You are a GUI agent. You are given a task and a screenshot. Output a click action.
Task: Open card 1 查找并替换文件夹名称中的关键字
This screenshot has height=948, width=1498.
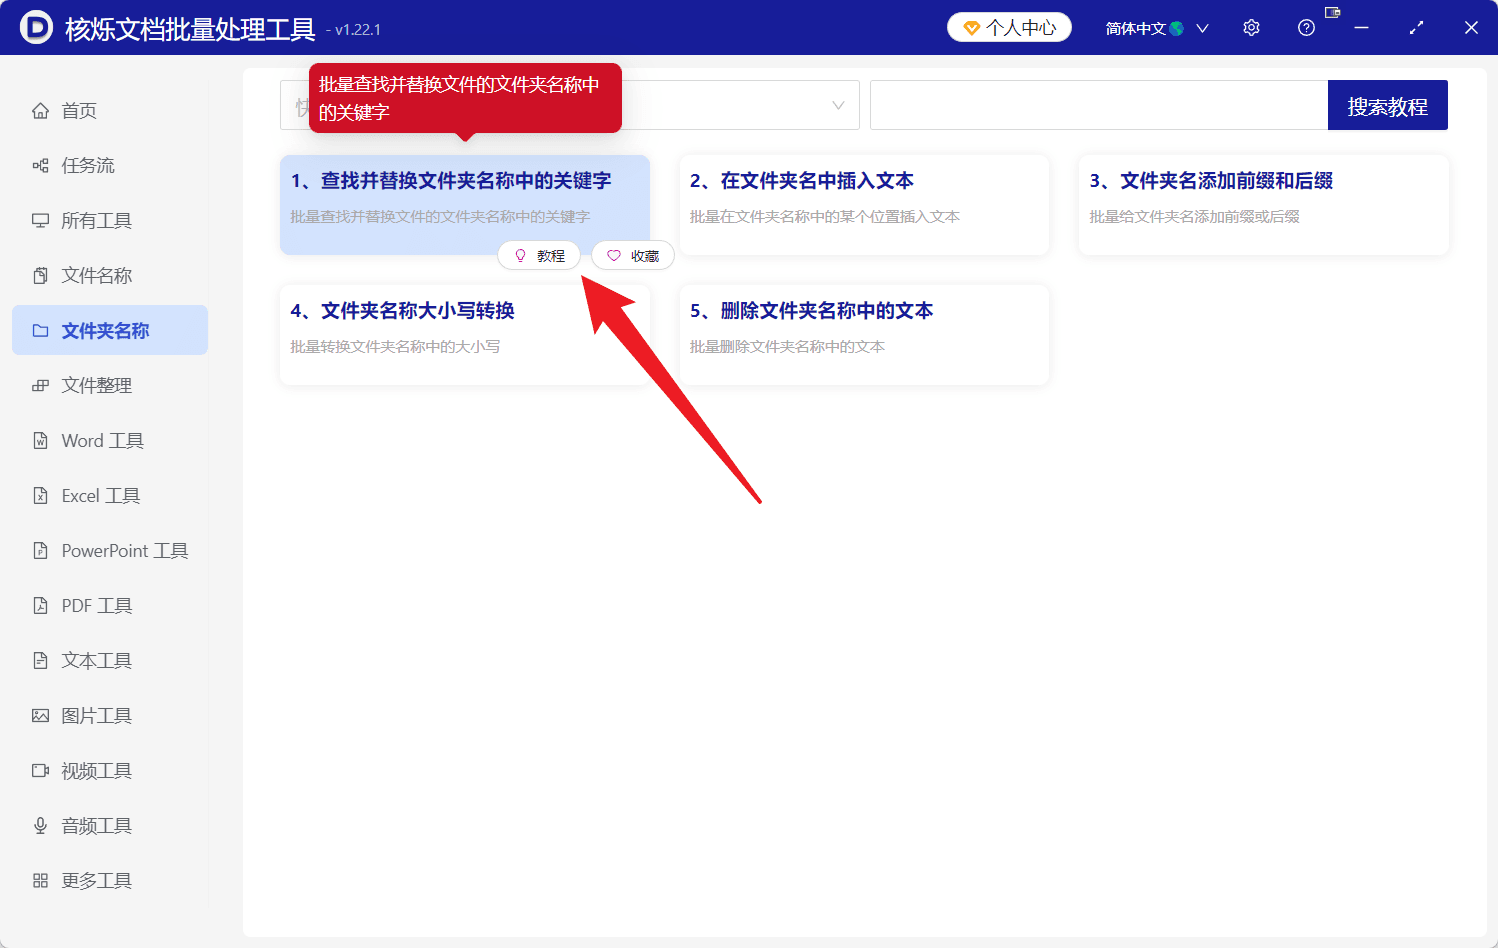[x=465, y=204]
